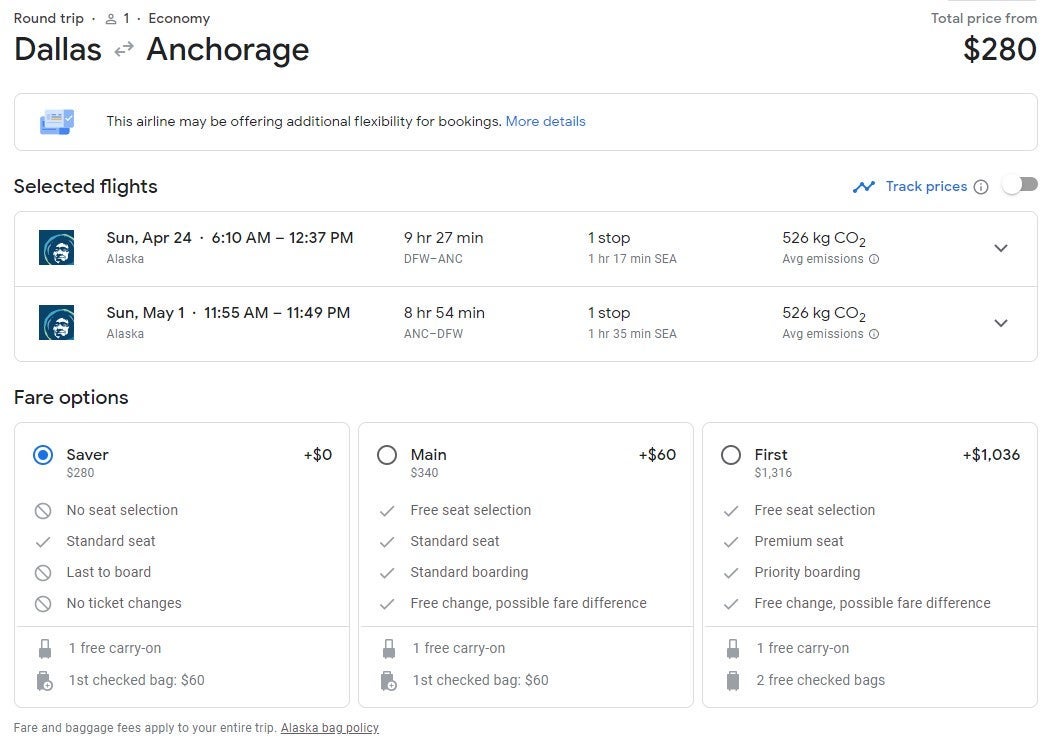The image size is (1057, 745).
Task: Expand the Sun, Apr 24 flight details
Action: coord(1000,248)
